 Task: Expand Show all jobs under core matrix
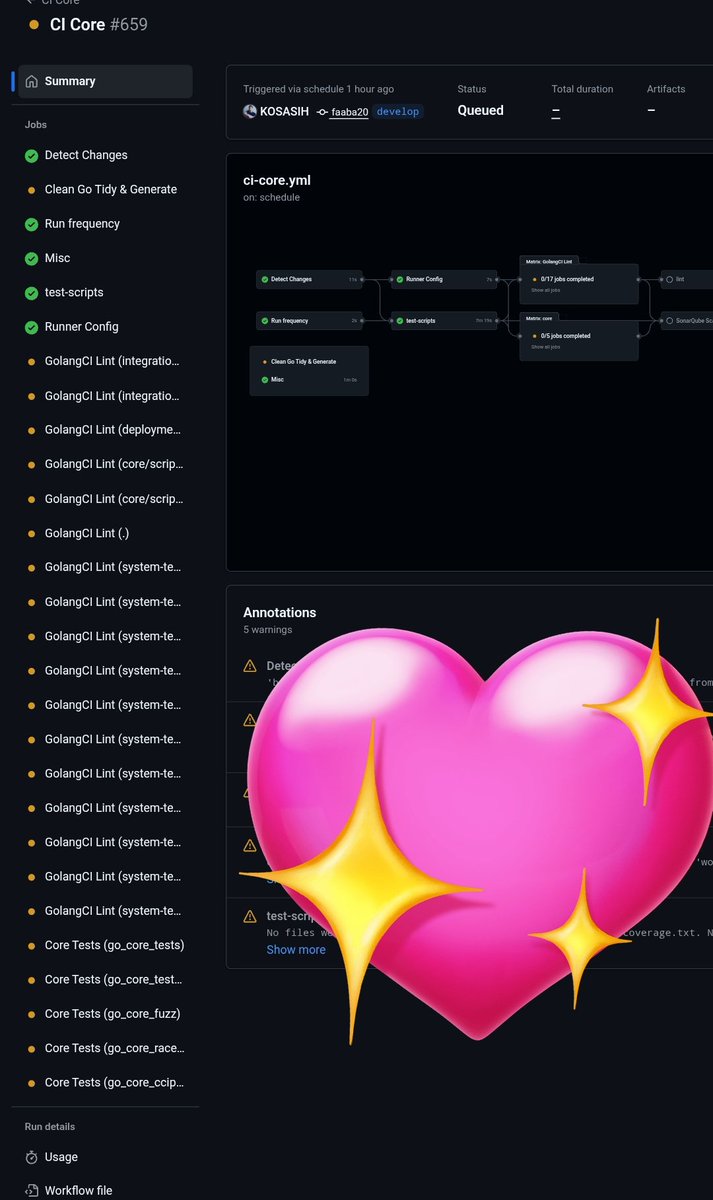pyautogui.click(x=545, y=347)
